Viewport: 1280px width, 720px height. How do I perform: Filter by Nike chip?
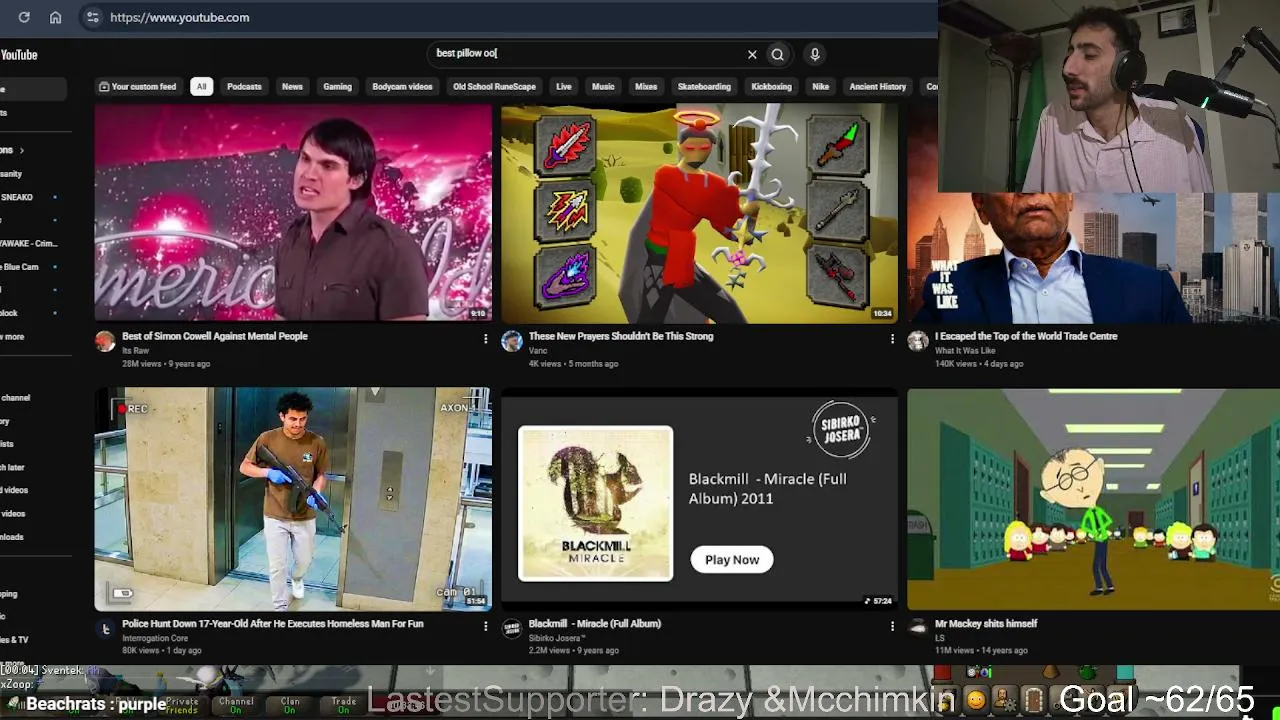tap(820, 86)
